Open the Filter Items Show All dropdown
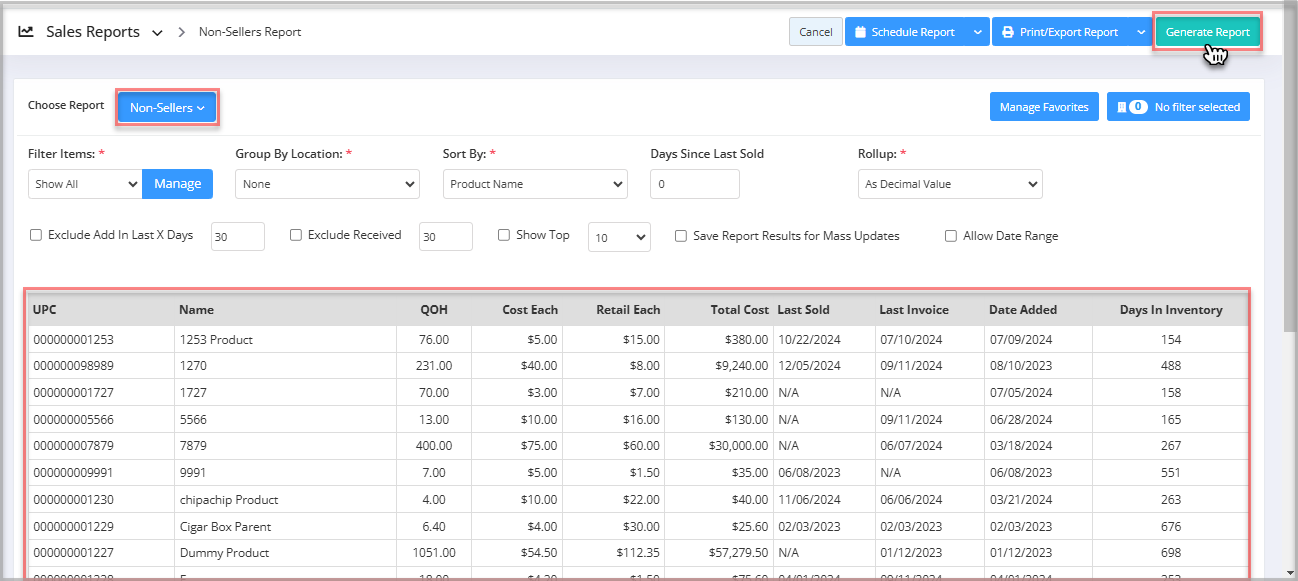This screenshot has height=581, width=1298. [x=85, y=184]
